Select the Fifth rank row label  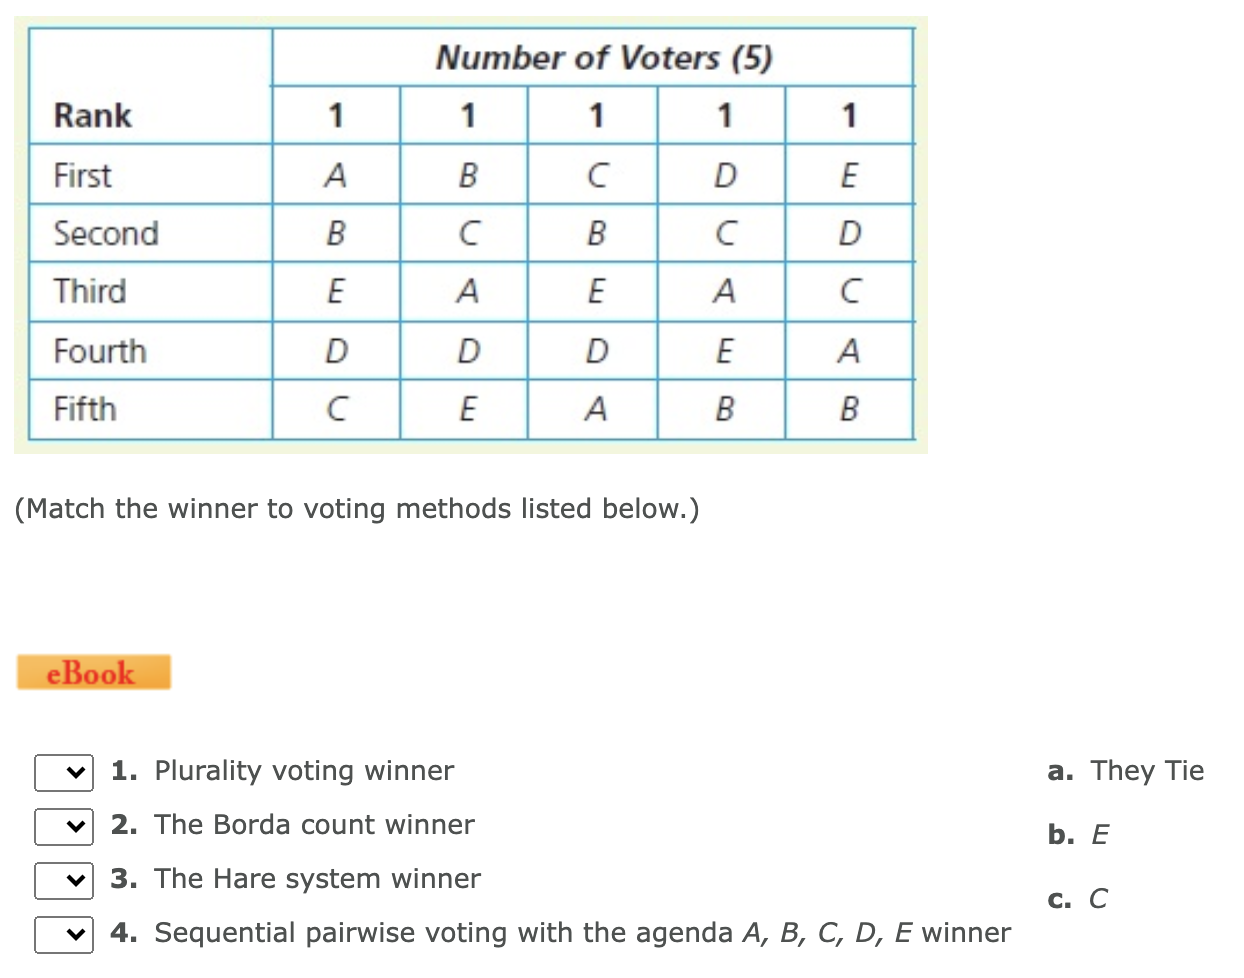[x=83, y=408]
